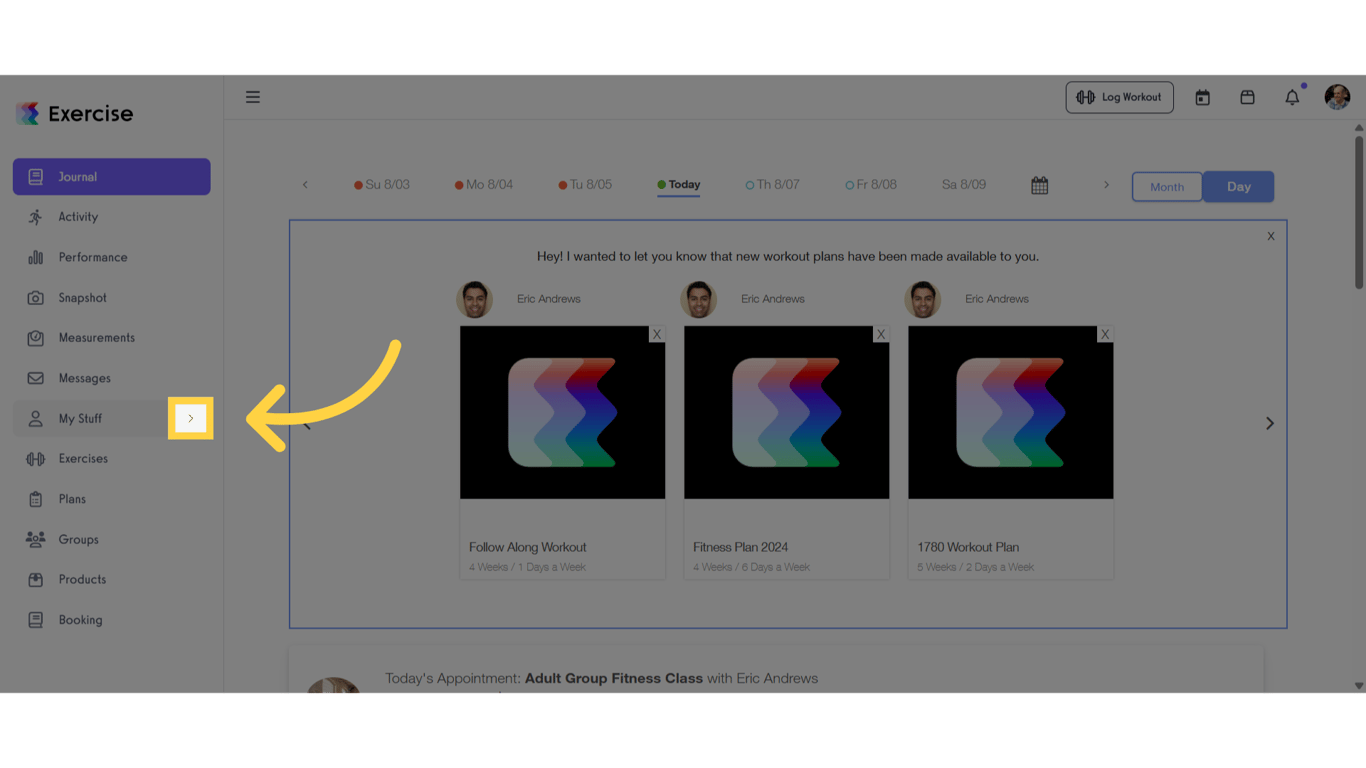Switch to the Day view

pyautogui.click(x=1238, y=186)
